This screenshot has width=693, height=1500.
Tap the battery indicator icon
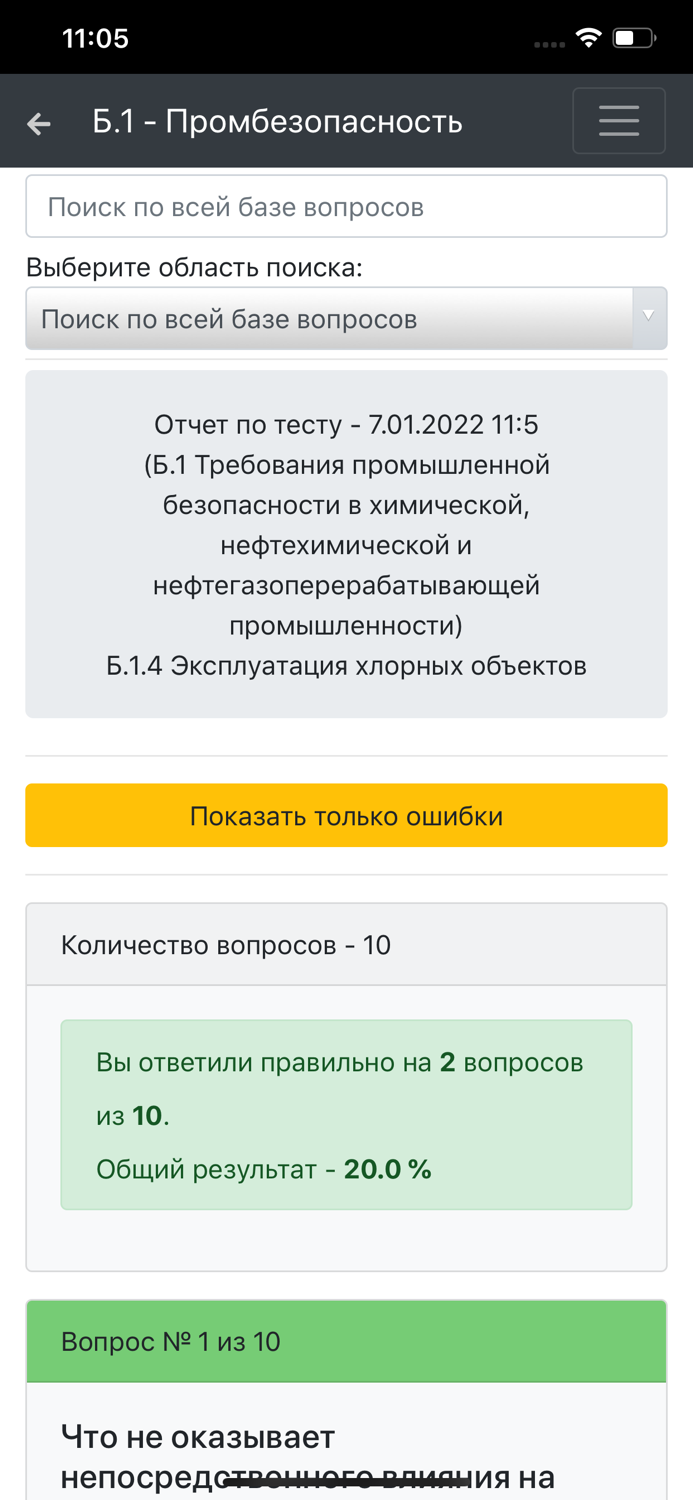[x=632, y=36]
